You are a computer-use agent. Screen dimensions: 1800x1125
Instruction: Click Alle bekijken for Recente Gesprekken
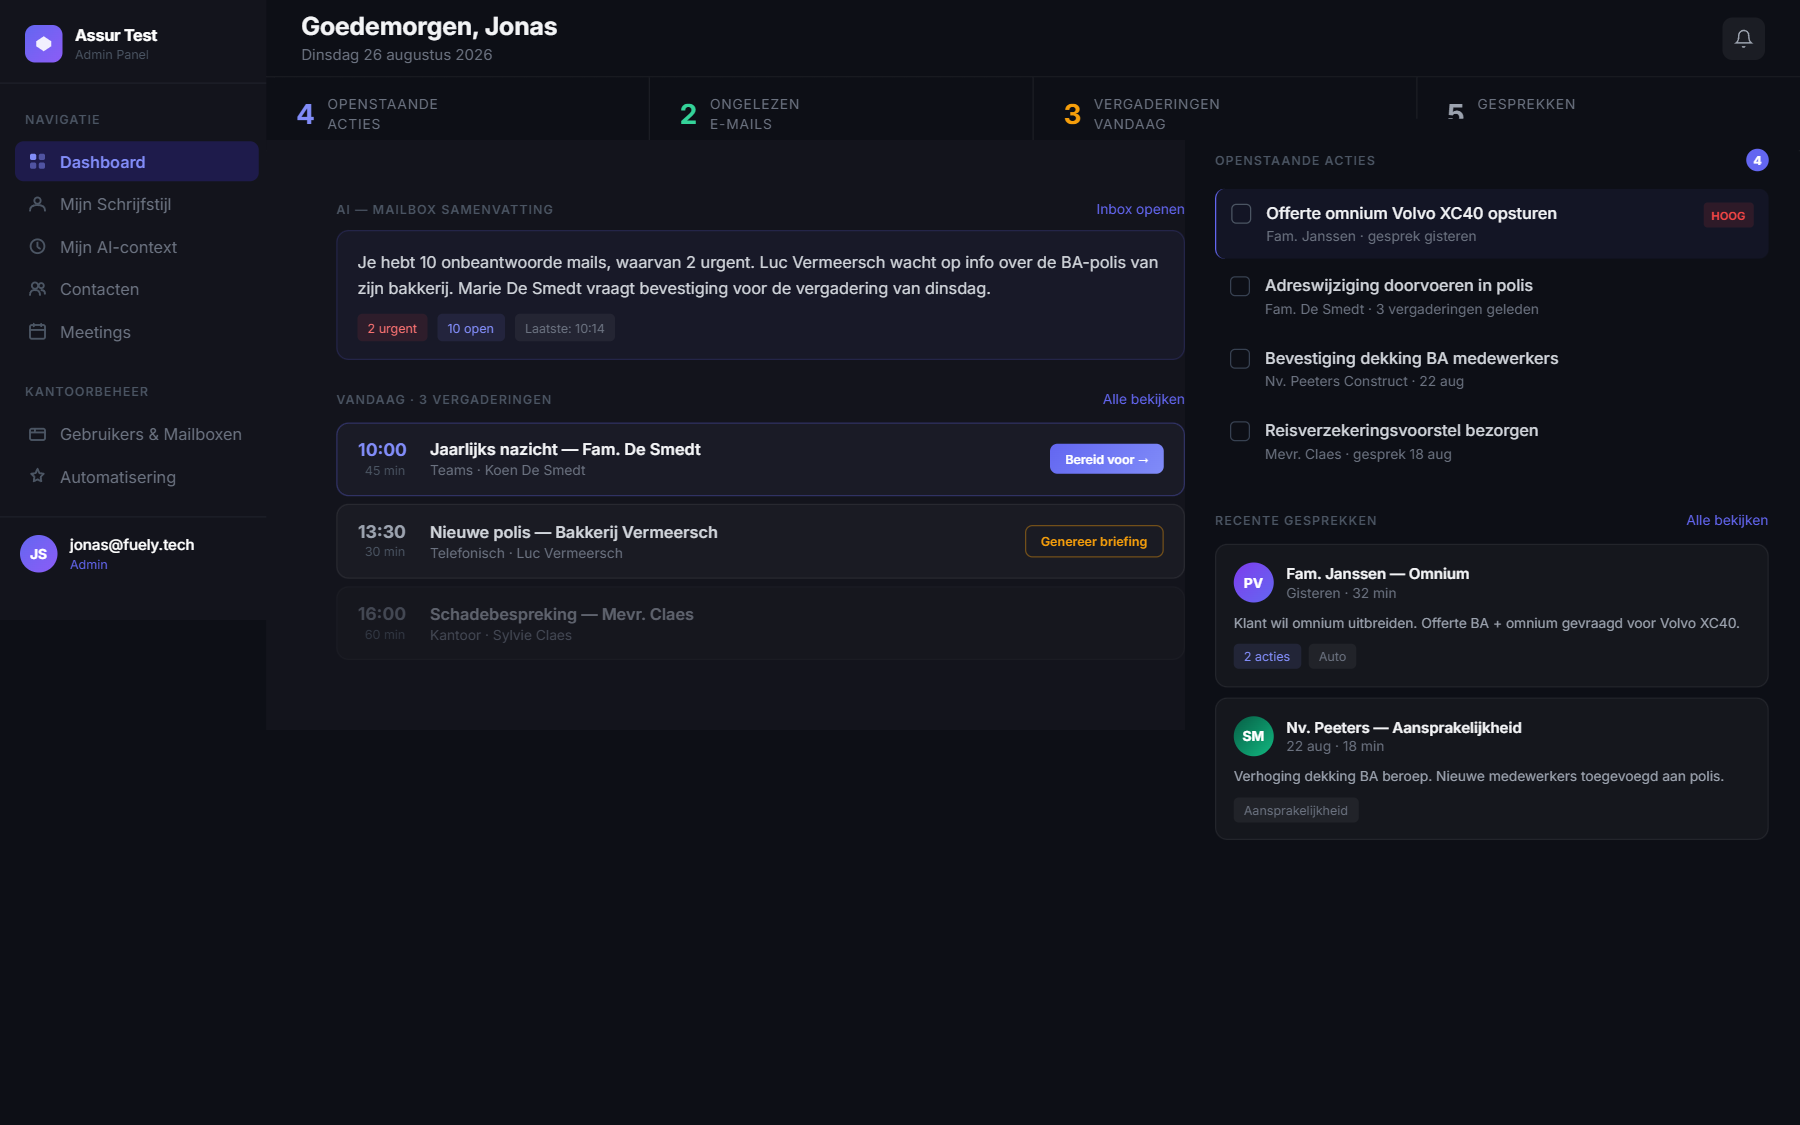(x=1727, y=520)
